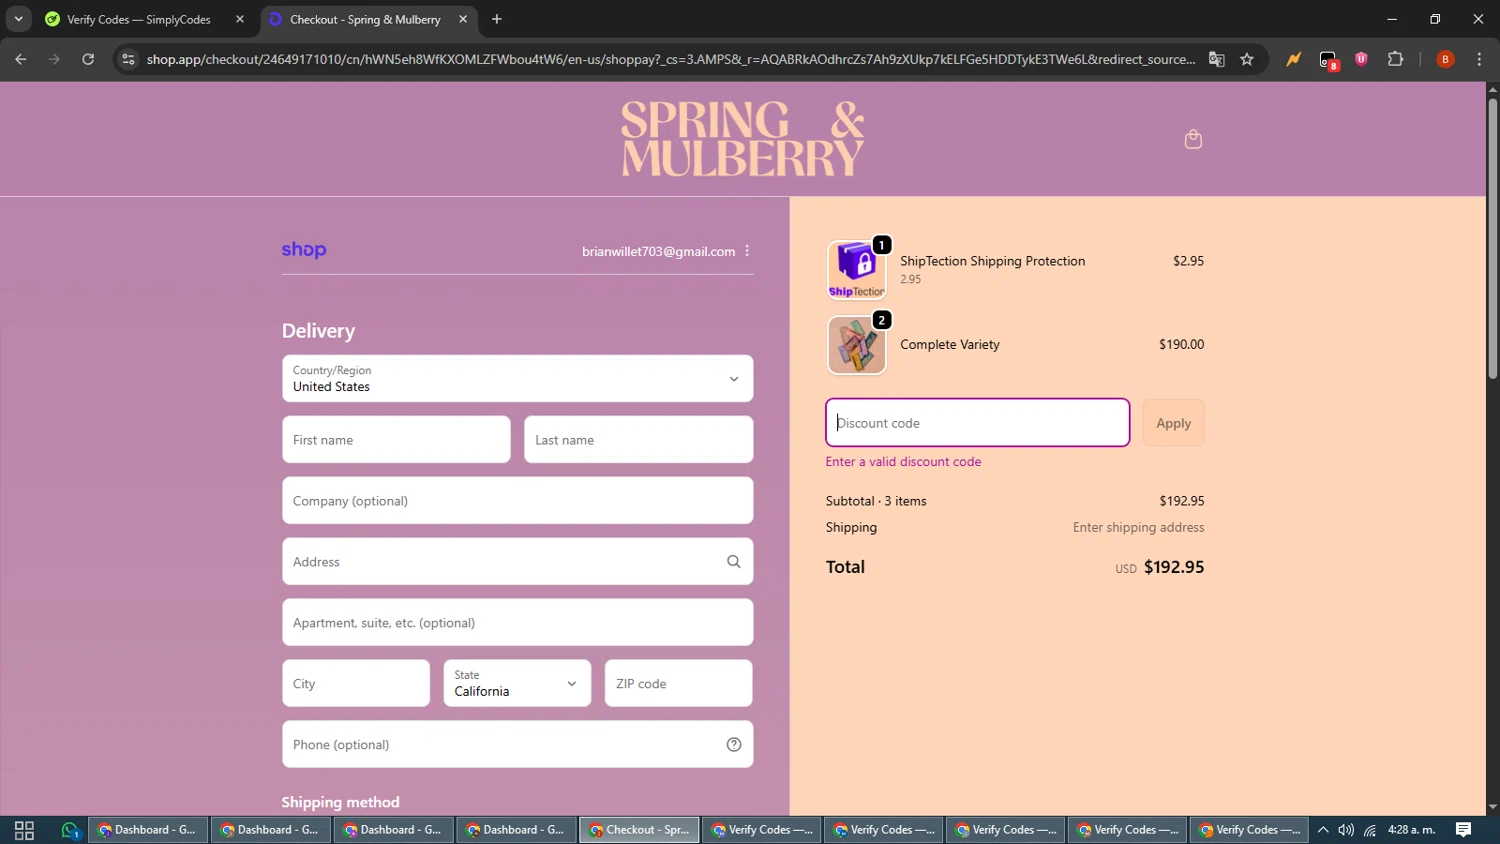This screenshot has width=1500, height=844.
Task: Click the address search magnifier icon
Action: [x=733, y=562]
